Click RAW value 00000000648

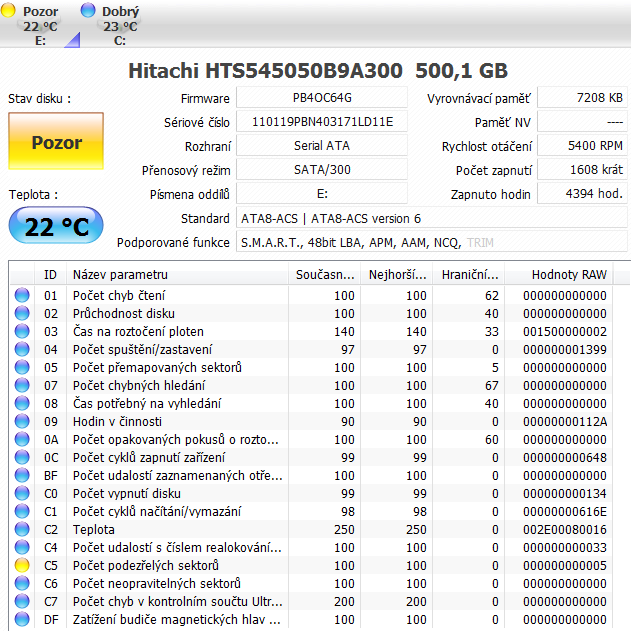tap(565, 457)
